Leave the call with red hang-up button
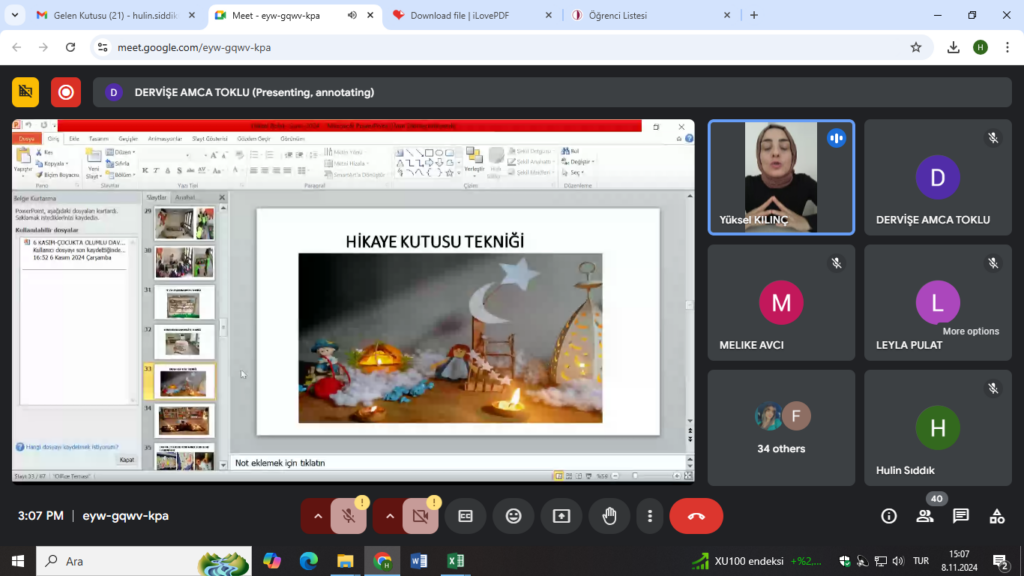1024x576 pixels. (x=696, y=516)
